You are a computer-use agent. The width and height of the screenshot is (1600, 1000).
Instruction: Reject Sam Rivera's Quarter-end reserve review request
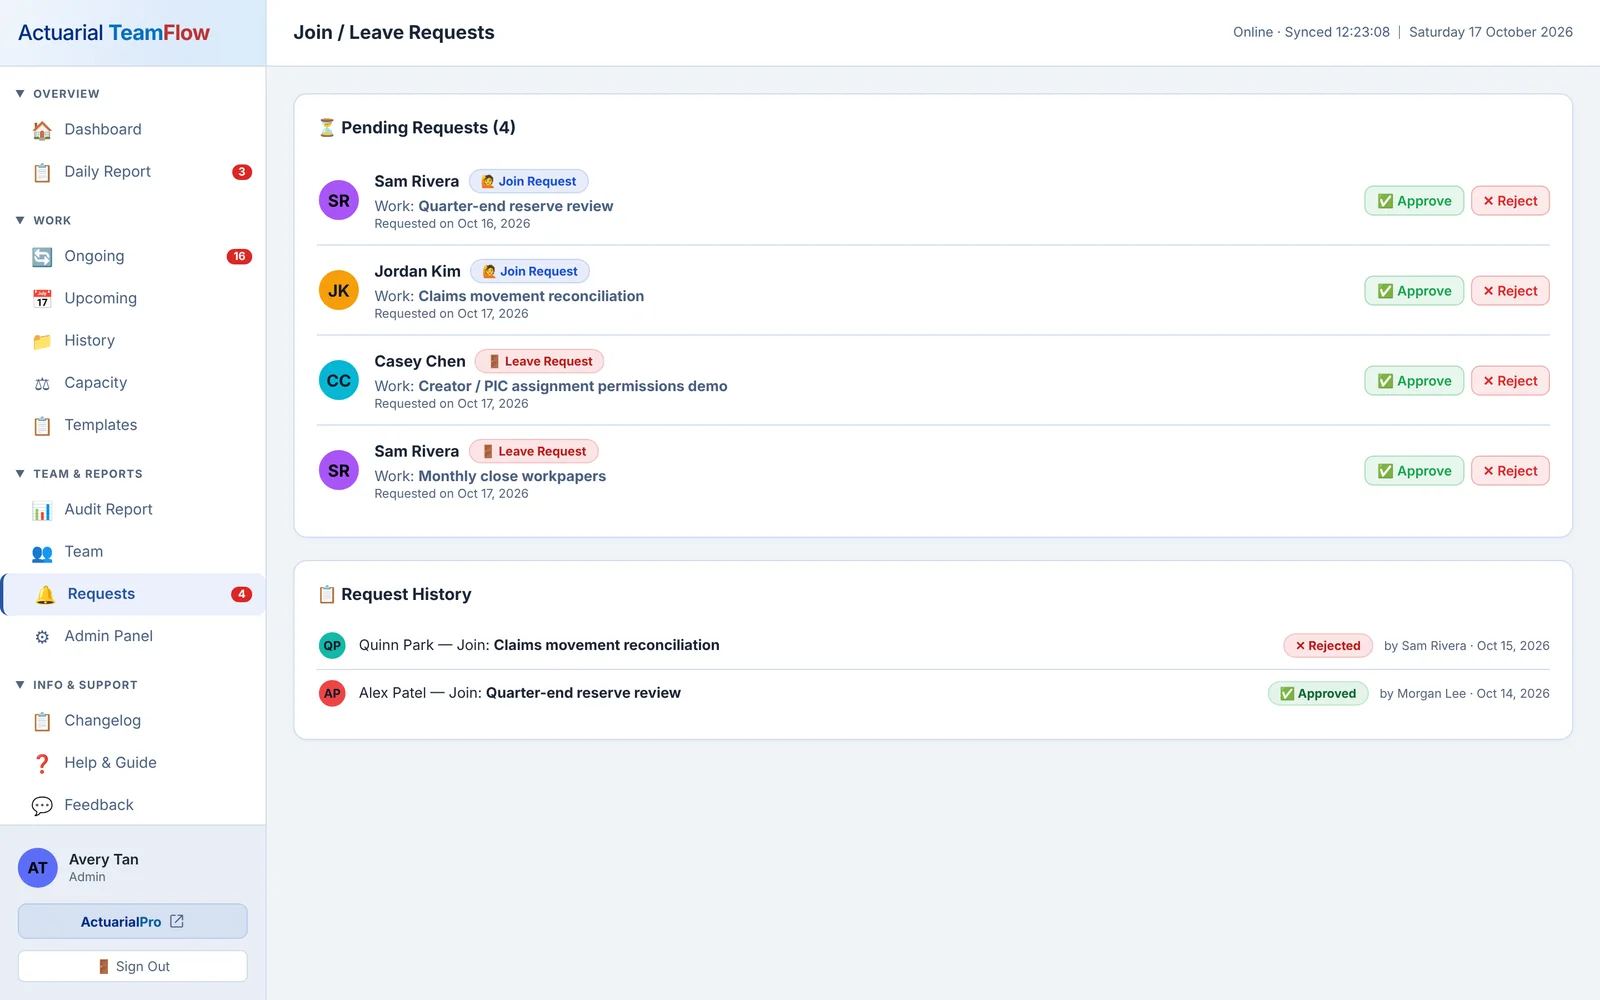1510,201
